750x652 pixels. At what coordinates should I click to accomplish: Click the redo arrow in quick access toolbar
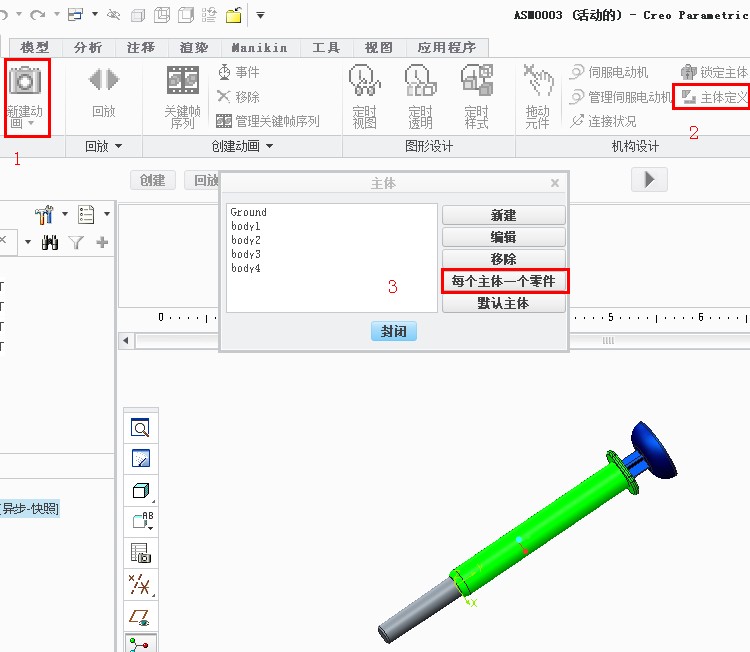(x=37, y=15)
